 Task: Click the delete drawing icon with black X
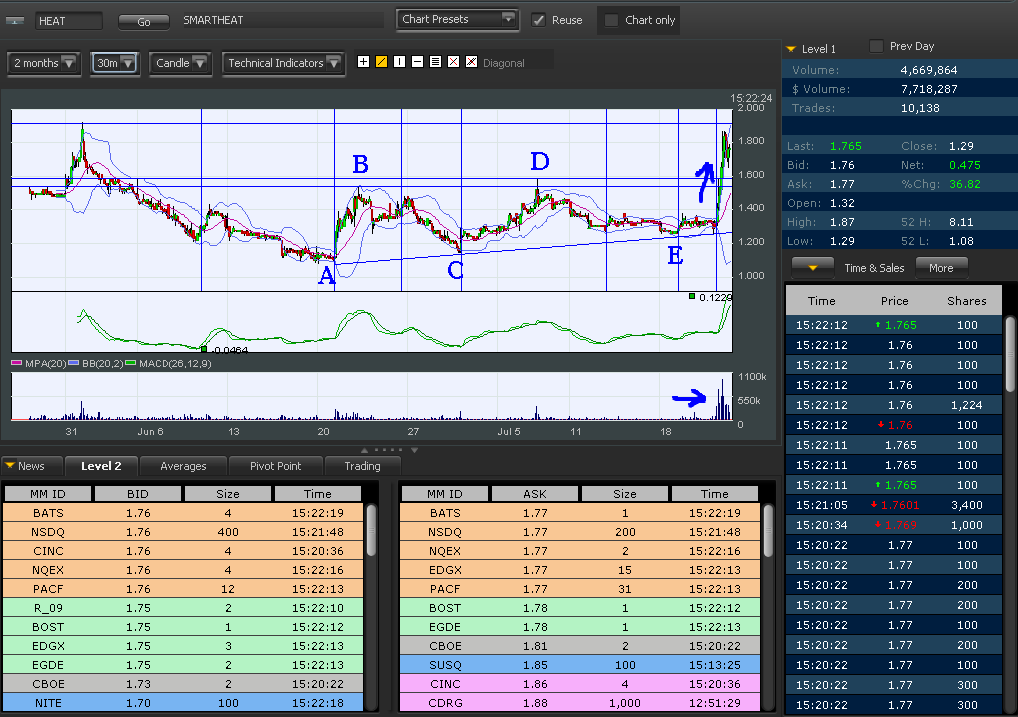coord(453,62)
